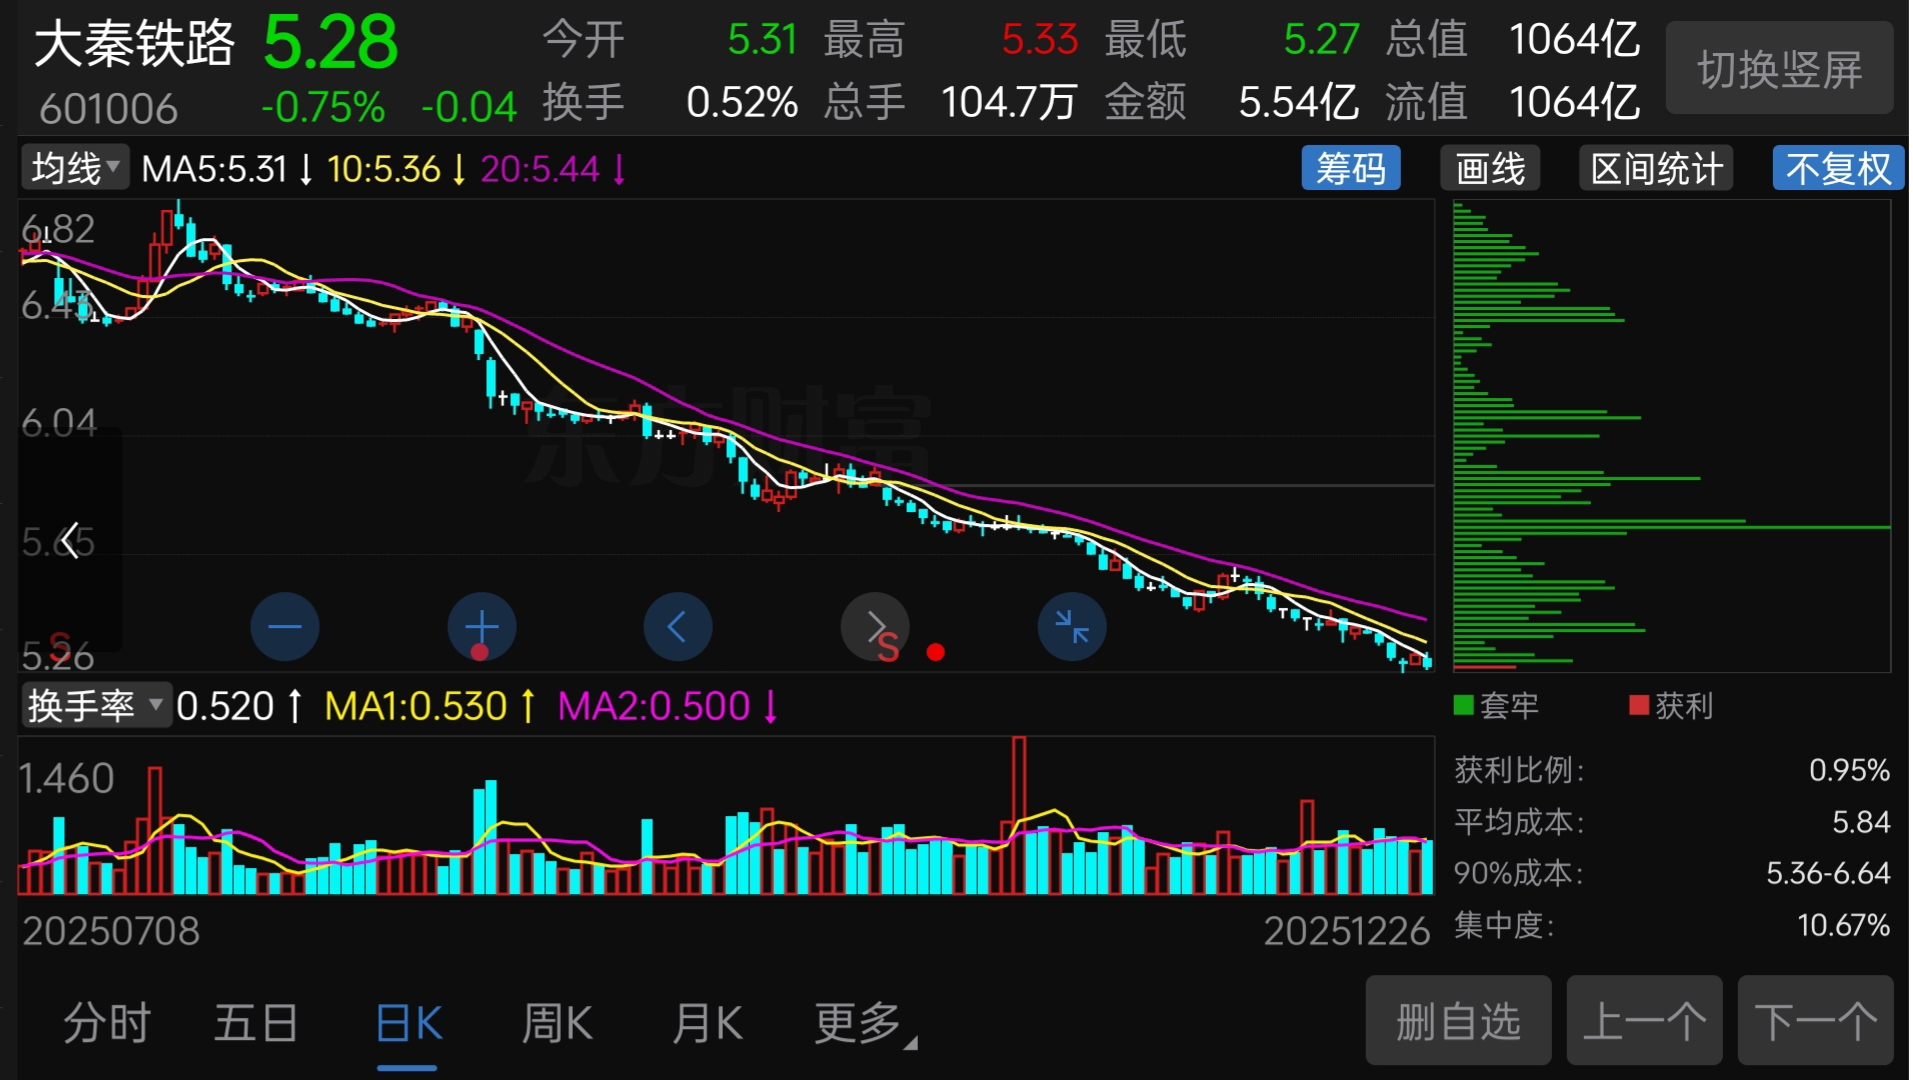This screenshot has height=1080, width=1913.
Task: Tap the 最低 5.27 low price
Action: click(1321, 40)
